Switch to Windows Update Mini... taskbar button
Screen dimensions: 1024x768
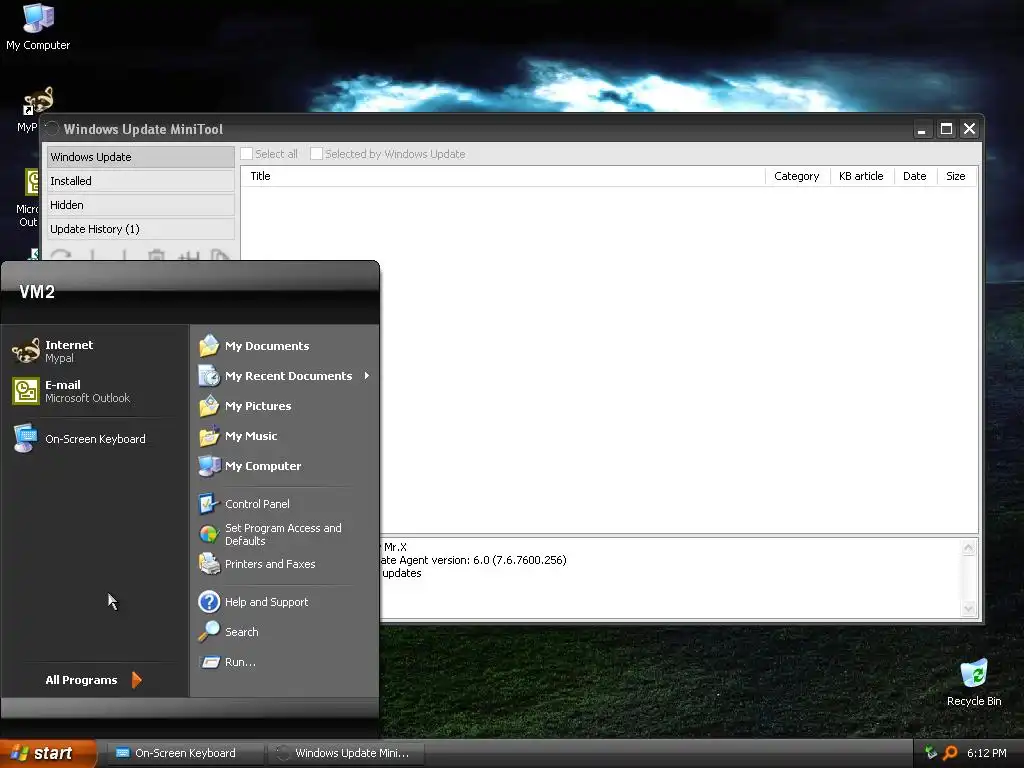tap(347, 753)
